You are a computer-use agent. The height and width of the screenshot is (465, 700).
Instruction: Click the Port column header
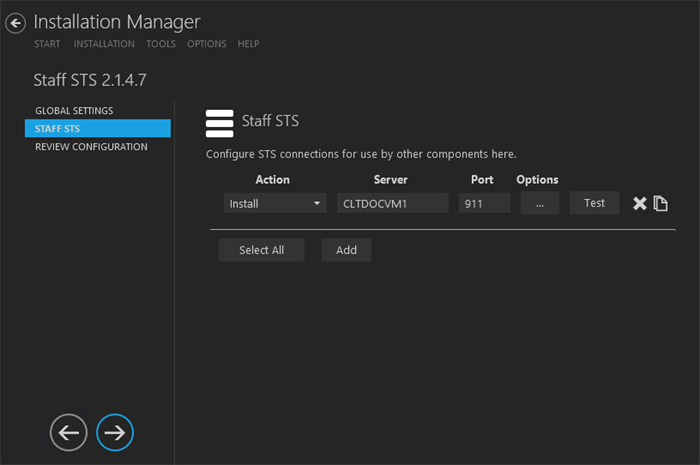(x=482, y=179)
